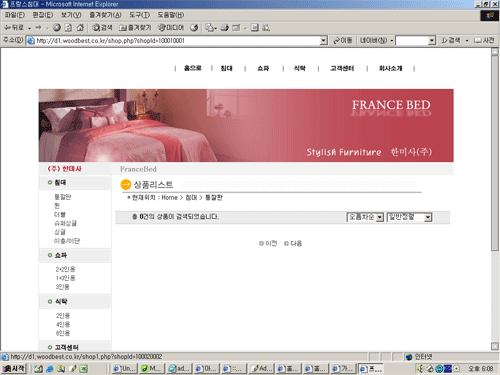Open the Ad... taskbar window button
This screenshot has width=500, height=375.
pyautogui.click(x=261, y=368)
